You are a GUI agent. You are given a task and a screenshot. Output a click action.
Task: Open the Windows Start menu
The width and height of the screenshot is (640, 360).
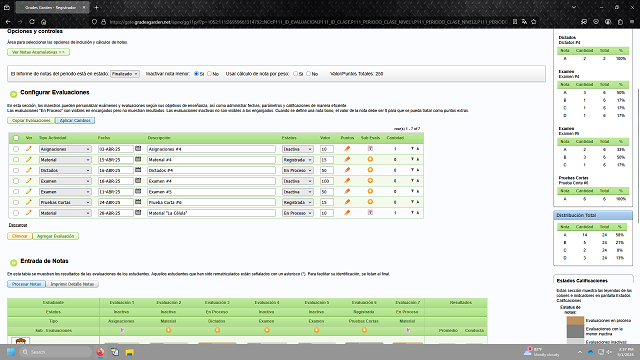click(11, 352)
